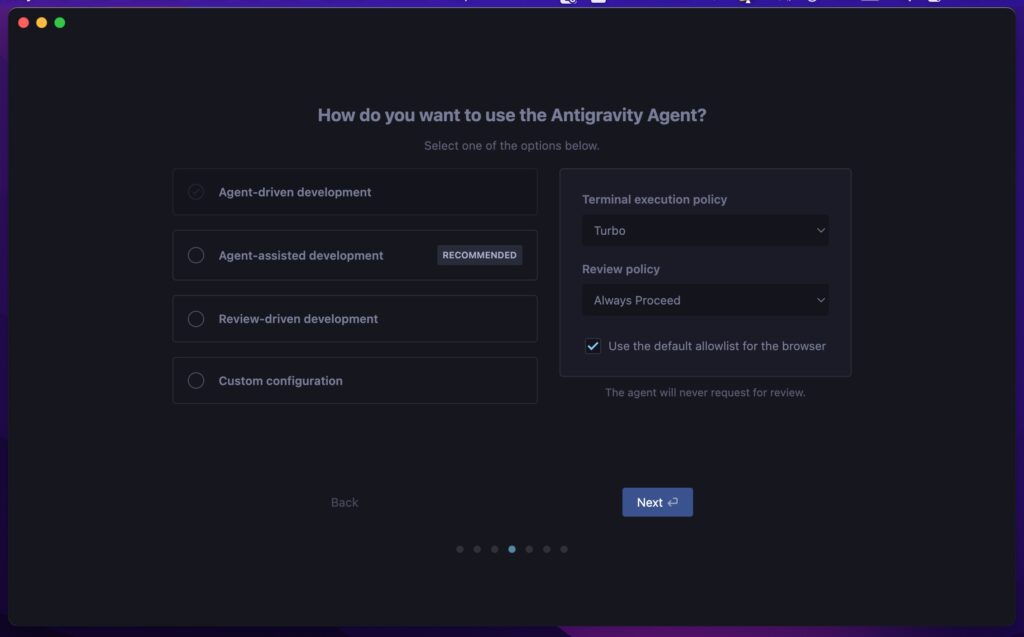
Task: Go back using the Back button
Action: 344,502
